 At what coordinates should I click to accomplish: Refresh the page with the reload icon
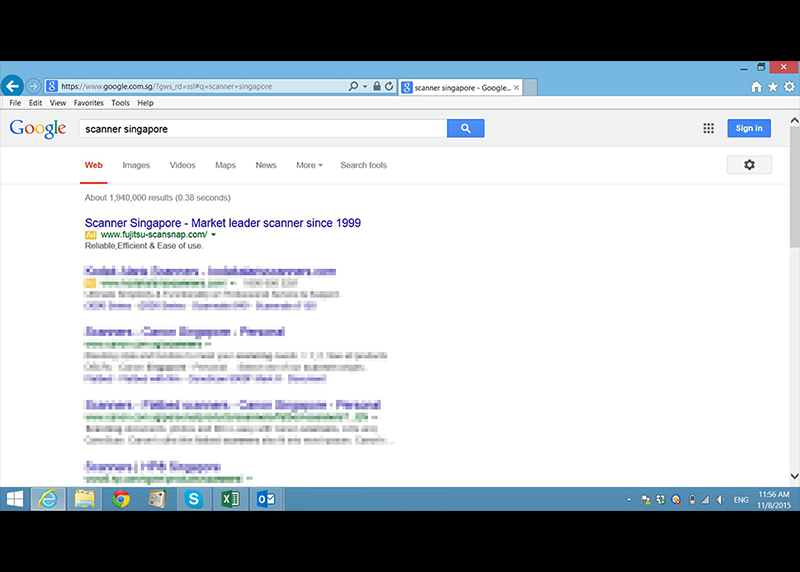click(x=389, y=87)
